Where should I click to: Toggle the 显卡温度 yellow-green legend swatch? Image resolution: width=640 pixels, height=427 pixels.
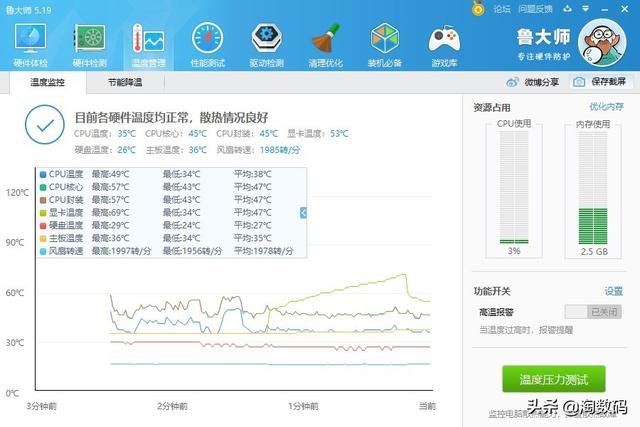point(43,213)
